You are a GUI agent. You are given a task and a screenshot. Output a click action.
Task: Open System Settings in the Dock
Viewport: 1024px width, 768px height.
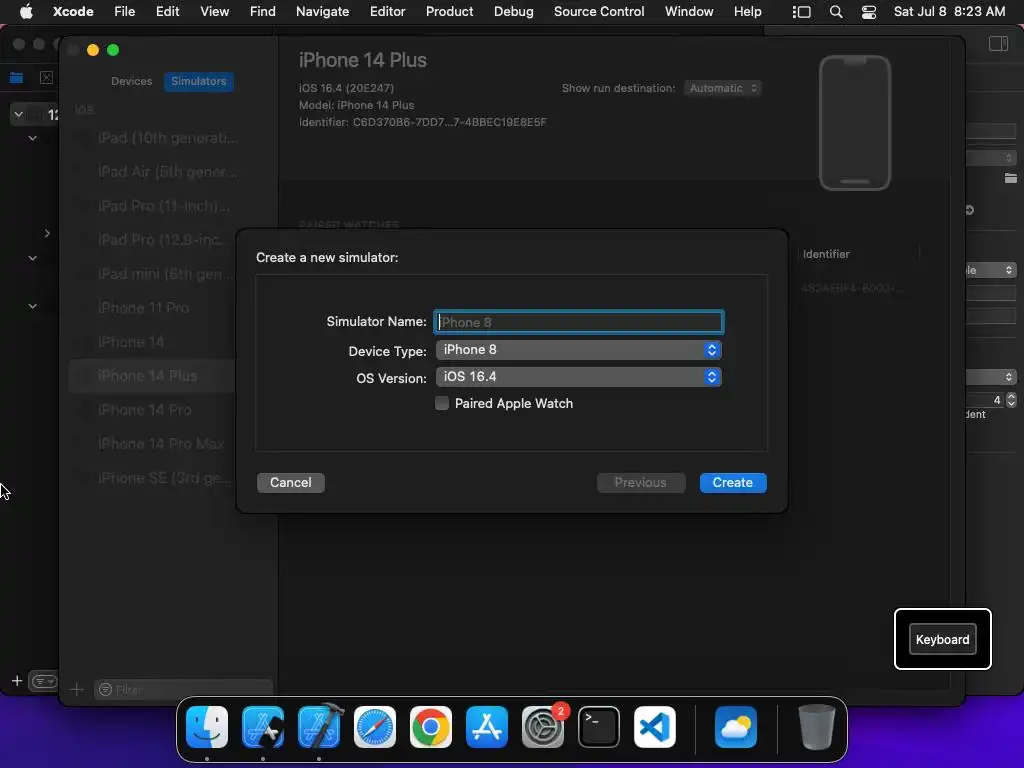click(x=543, y=727)
